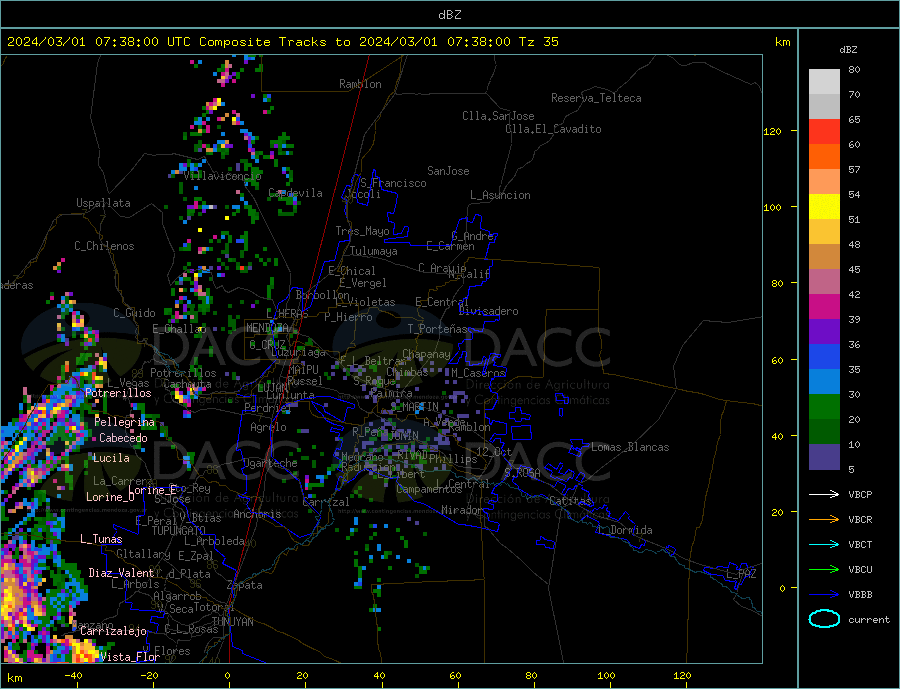Click the 'Carrizal' map label
This screenshot has width=900, height=689.
click(325, 502)
